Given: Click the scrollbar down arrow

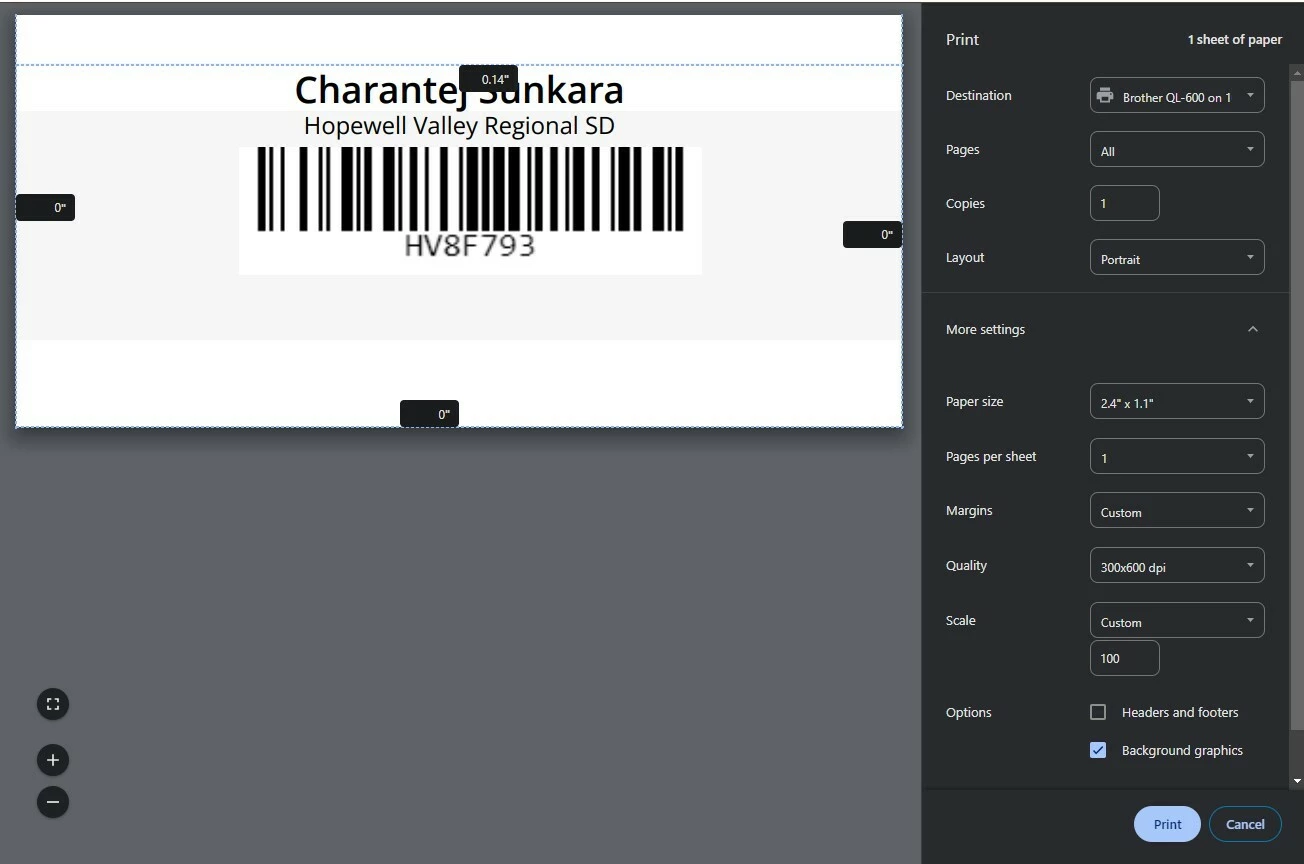Looking at the screenshot, I should point(1297,781).
